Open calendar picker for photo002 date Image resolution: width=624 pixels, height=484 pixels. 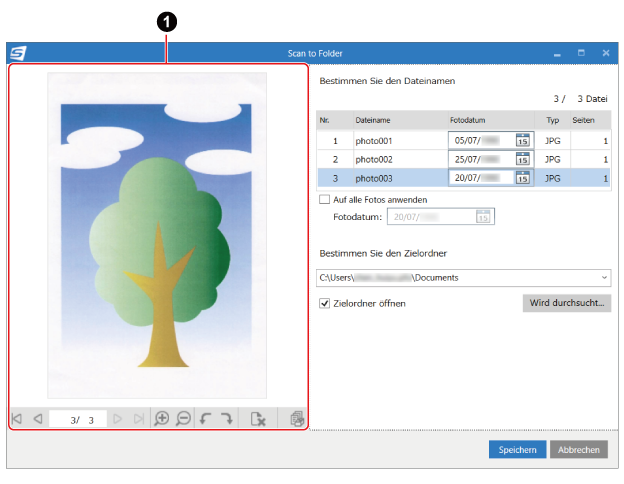(523, 159)
